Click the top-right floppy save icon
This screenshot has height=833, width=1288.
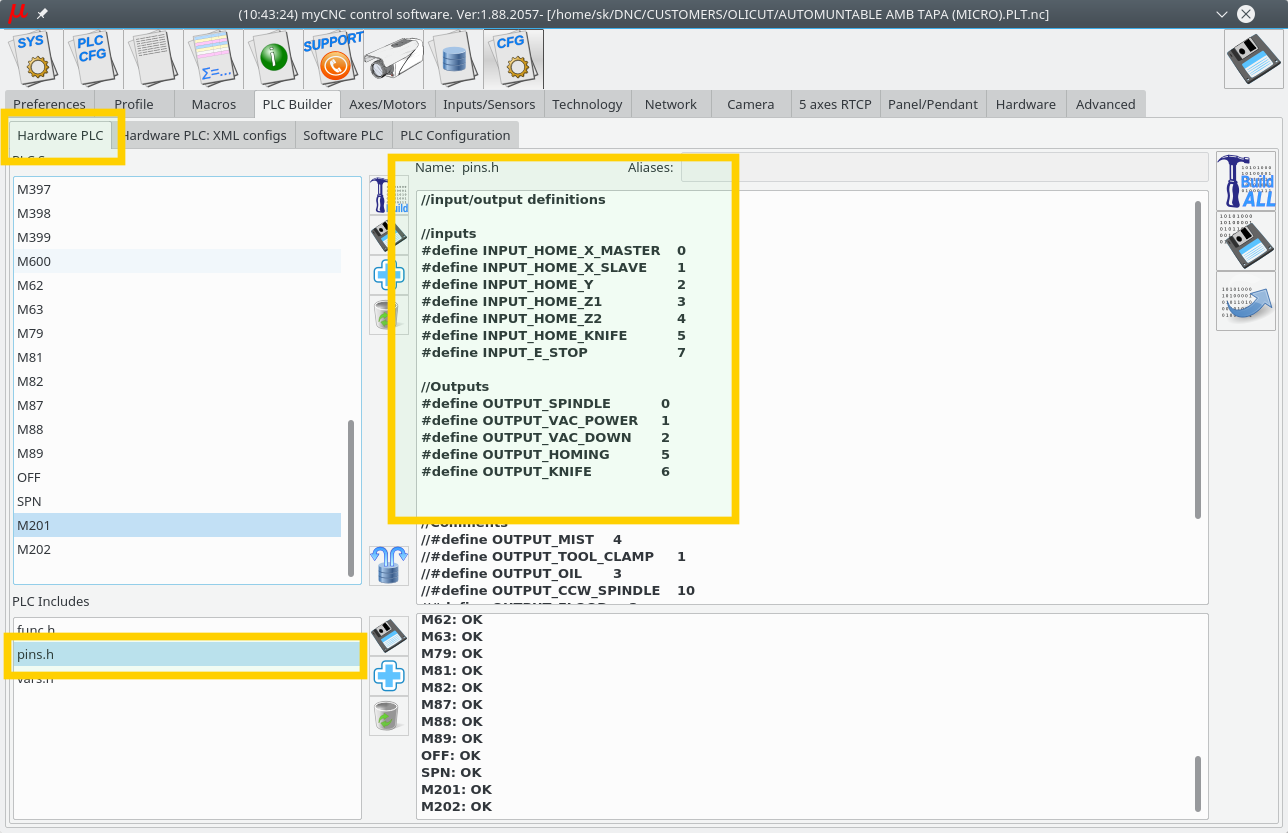click(1253, 59)
